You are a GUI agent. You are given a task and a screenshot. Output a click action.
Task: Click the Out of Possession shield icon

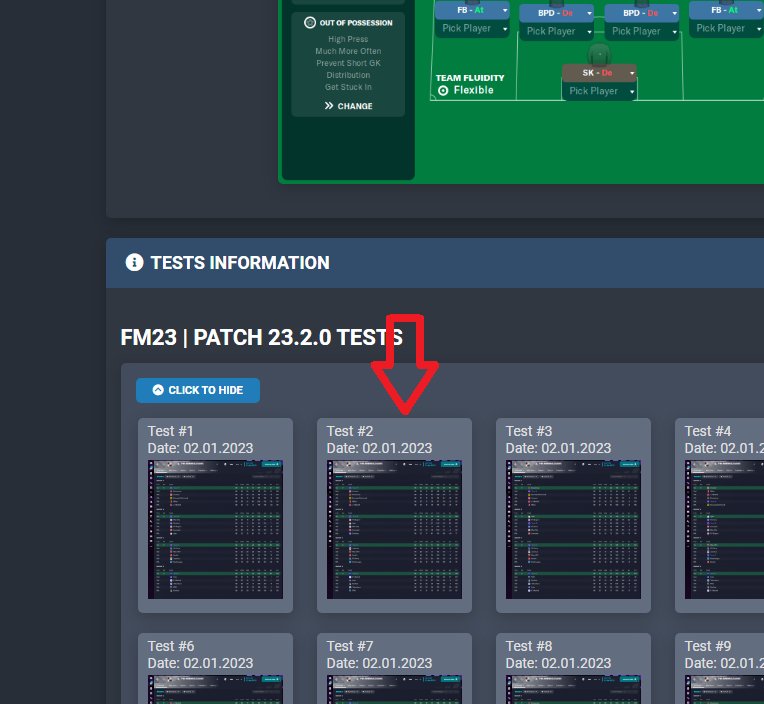[x=309, y=22]
